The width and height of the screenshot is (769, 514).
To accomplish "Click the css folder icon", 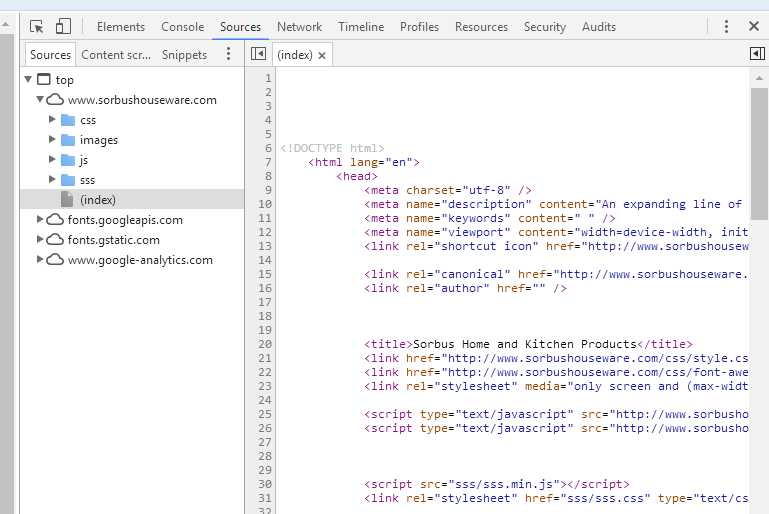I will click(x=68, y=120).
